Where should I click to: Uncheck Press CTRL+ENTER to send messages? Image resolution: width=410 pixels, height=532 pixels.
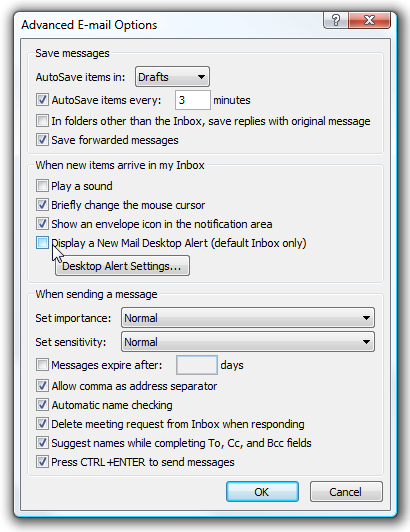coord(42,462)
